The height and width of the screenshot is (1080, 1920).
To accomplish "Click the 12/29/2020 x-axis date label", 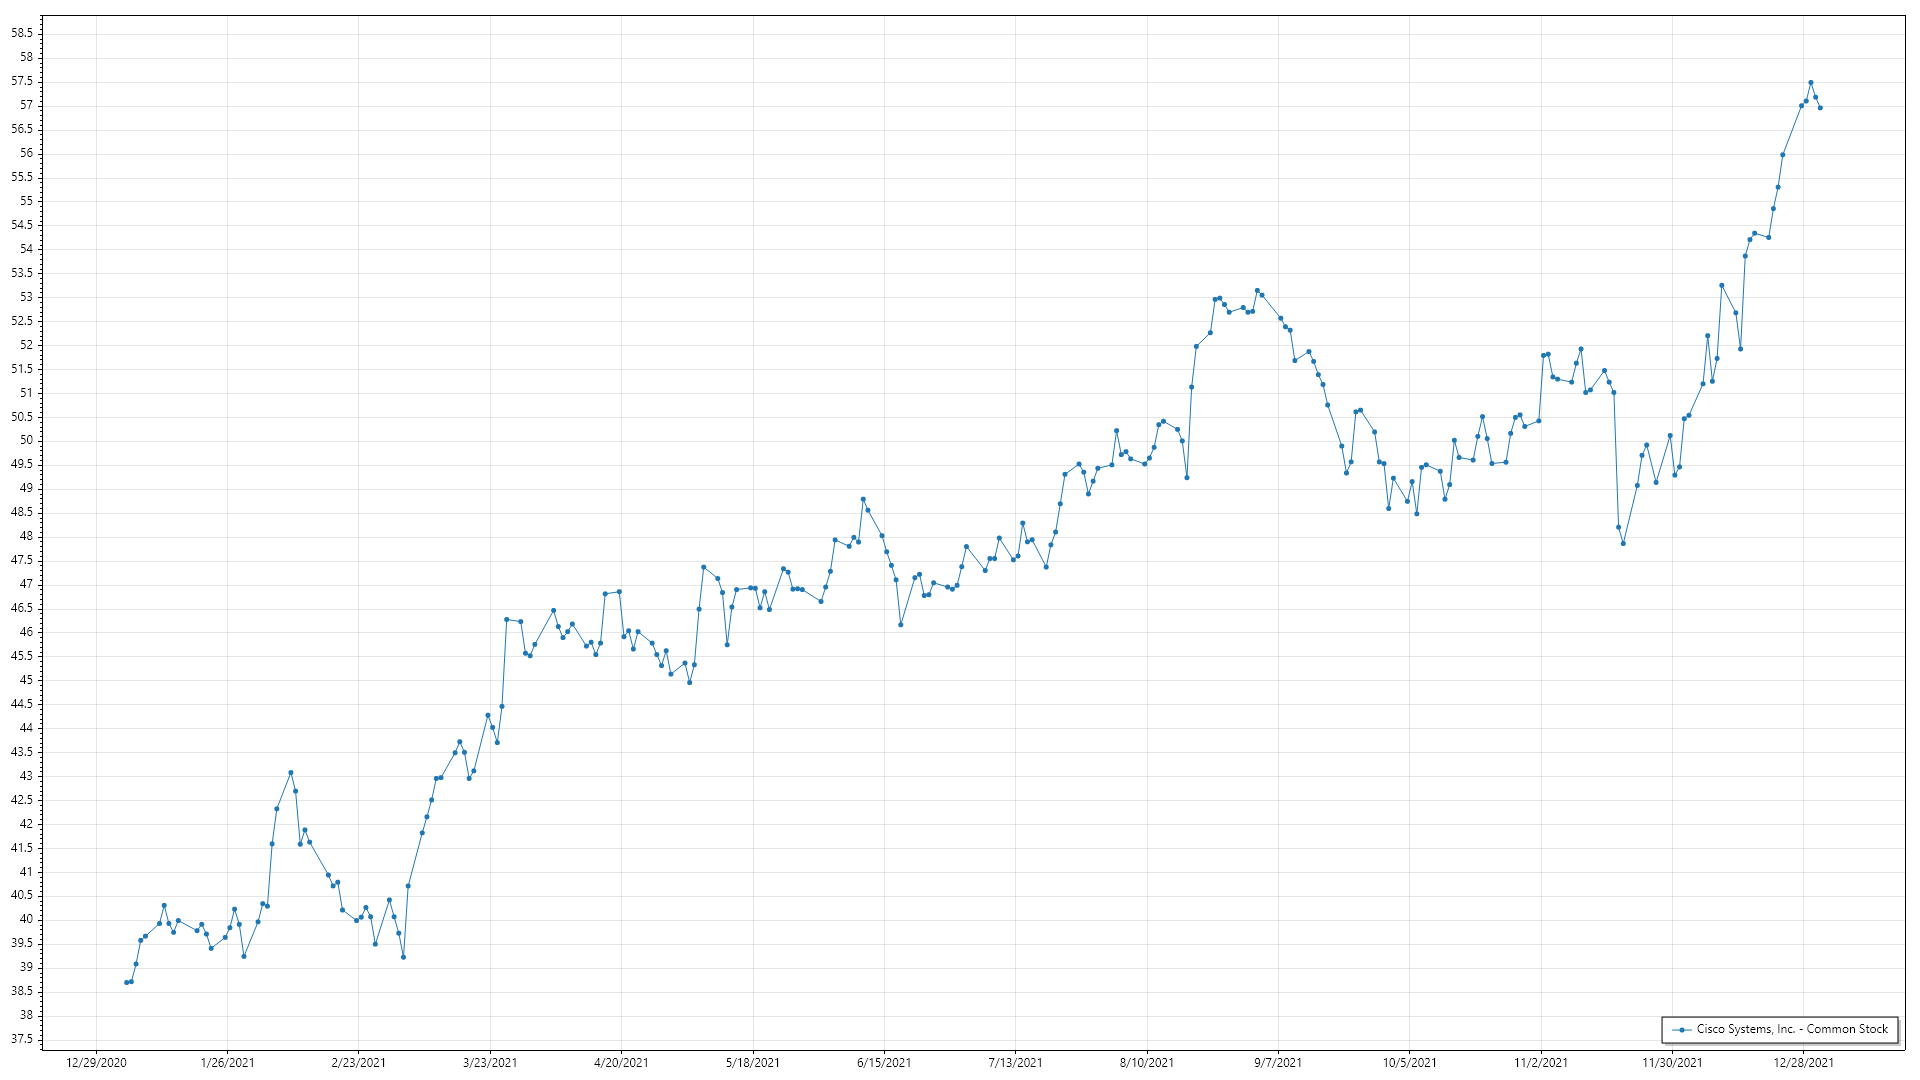I will pyautogui.click(x=96, y=1063).
